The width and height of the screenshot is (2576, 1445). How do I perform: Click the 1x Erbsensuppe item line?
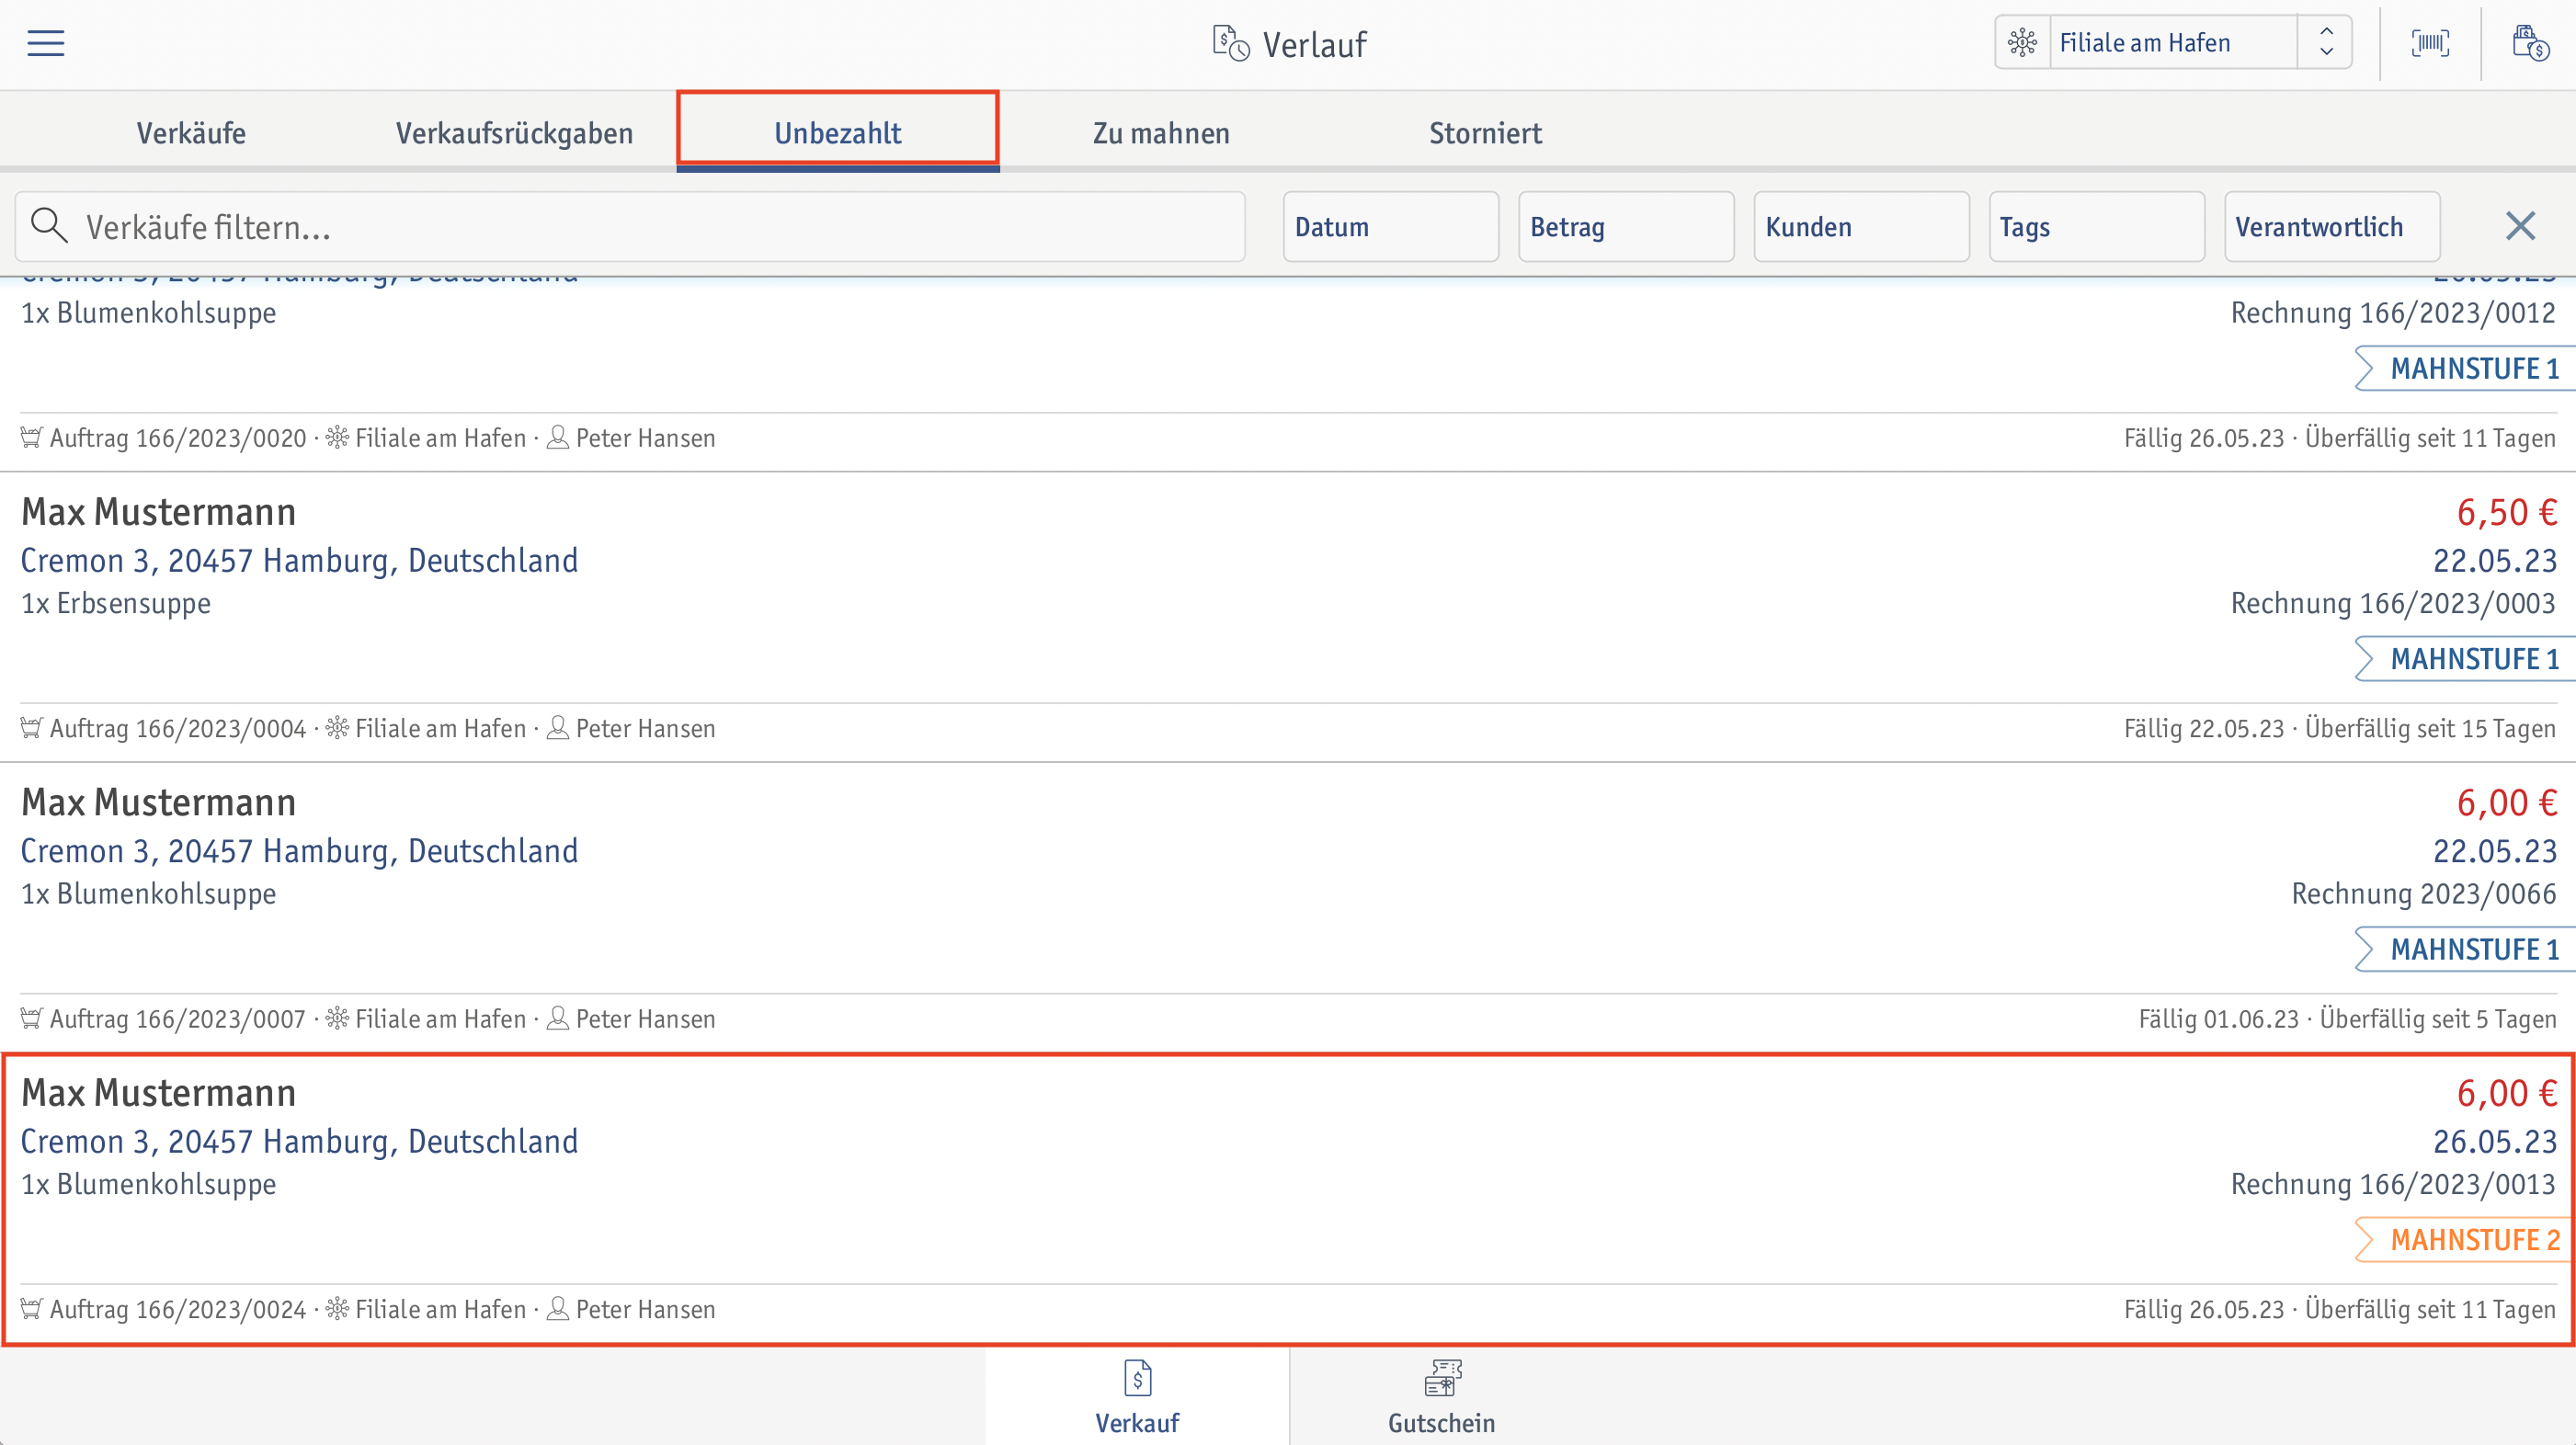[116, 604]
